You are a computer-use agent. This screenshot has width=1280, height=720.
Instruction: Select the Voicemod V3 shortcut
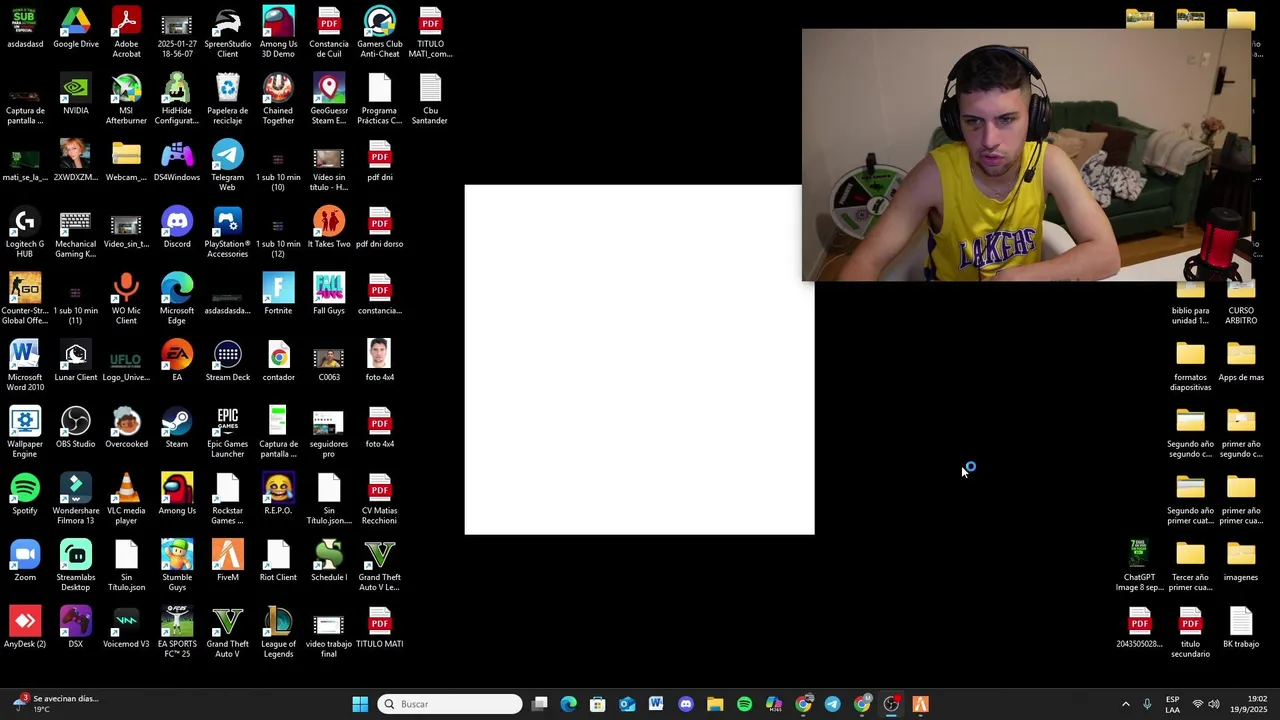click(126, 627)
